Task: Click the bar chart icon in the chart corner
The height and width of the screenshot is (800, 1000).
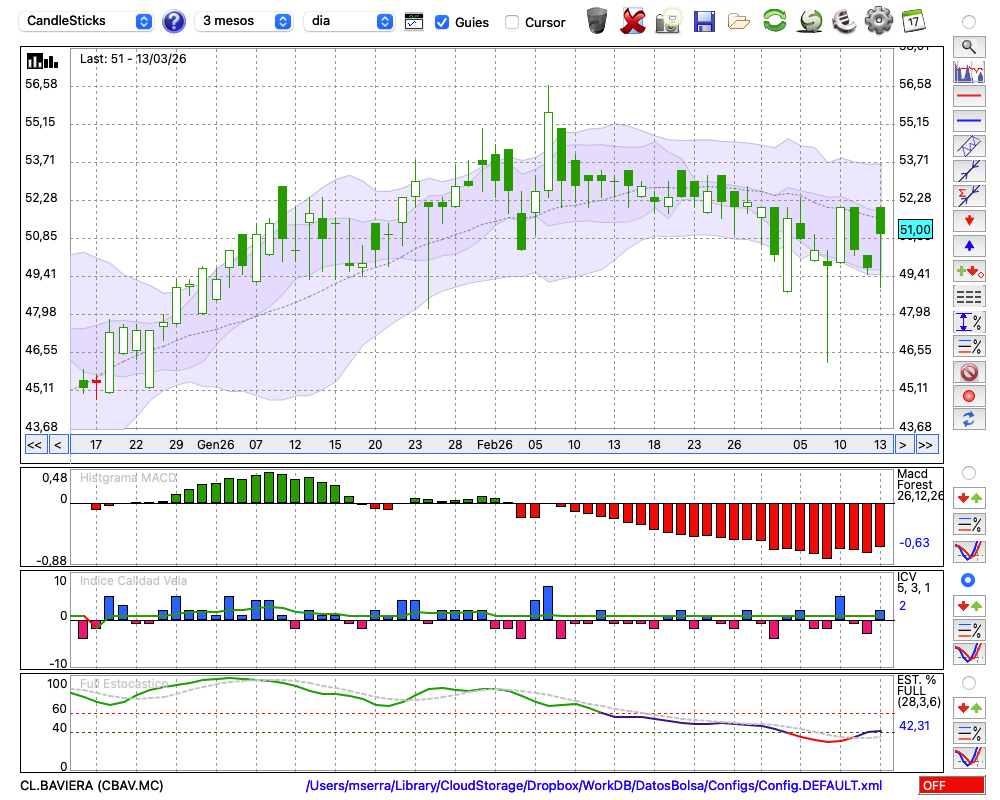Action: tap(42, 61)
